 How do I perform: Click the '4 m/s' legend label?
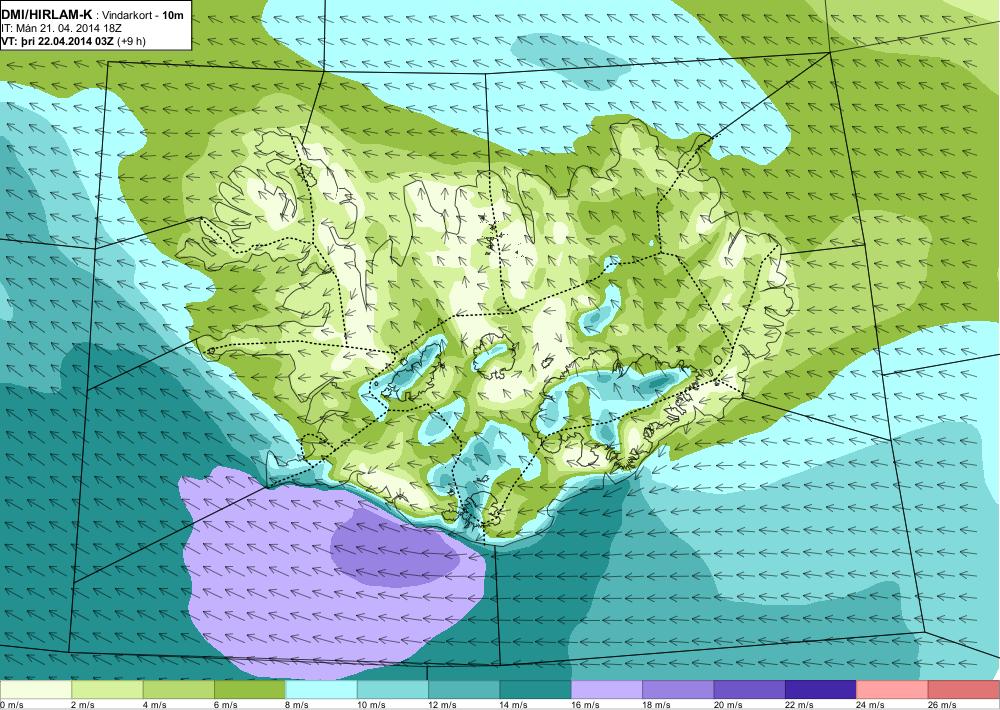[154, 704]
